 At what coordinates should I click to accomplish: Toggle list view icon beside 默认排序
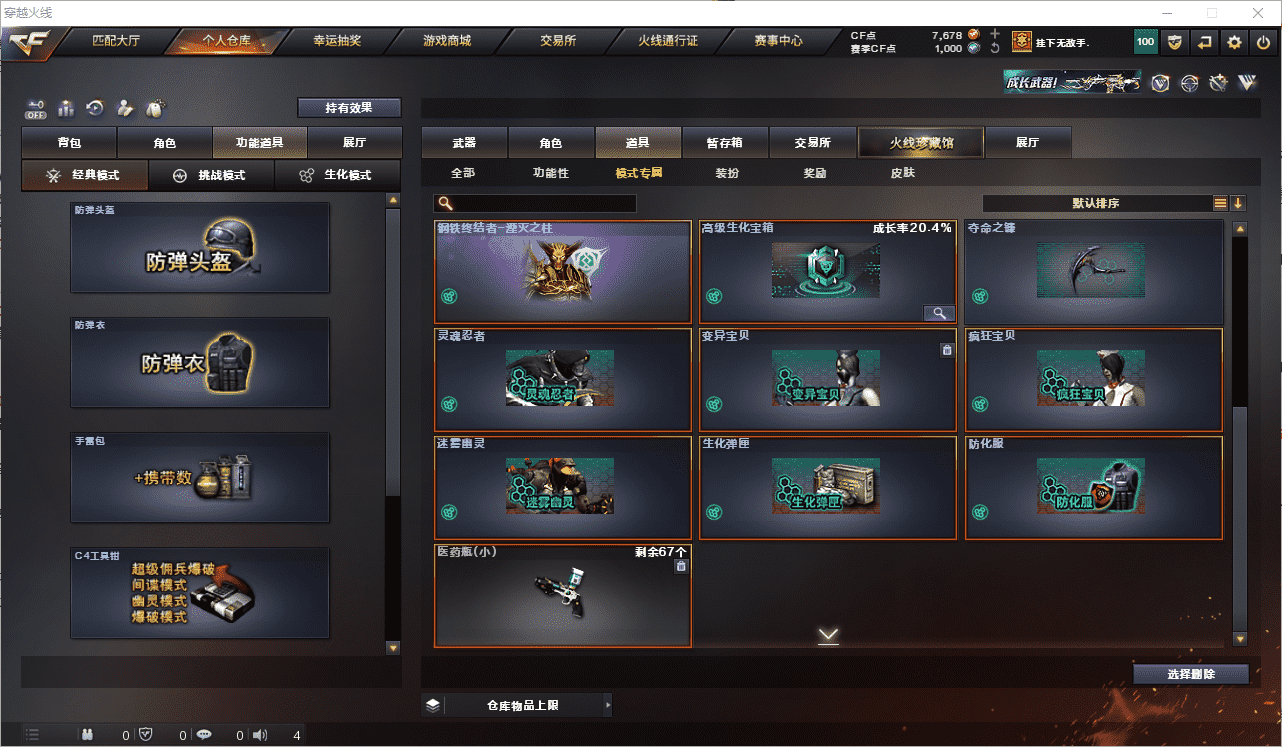[1221, 203]
